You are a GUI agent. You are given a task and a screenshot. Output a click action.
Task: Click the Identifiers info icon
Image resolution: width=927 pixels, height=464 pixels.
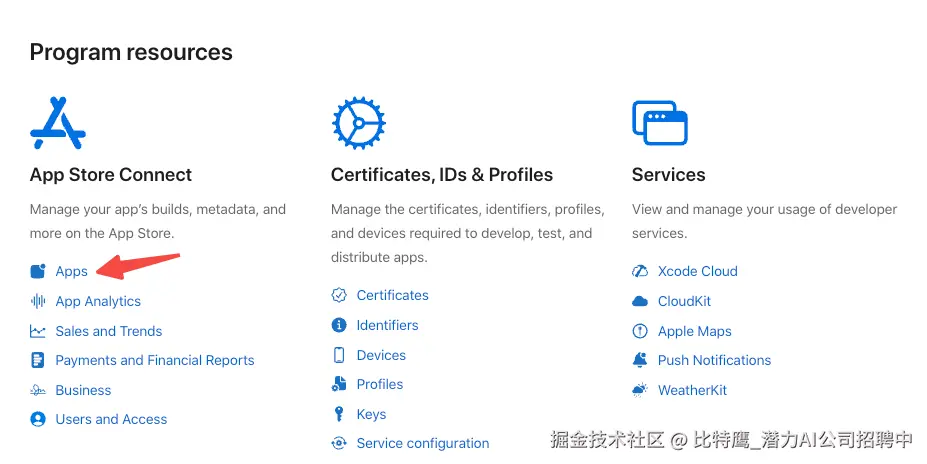click(339, 325)
